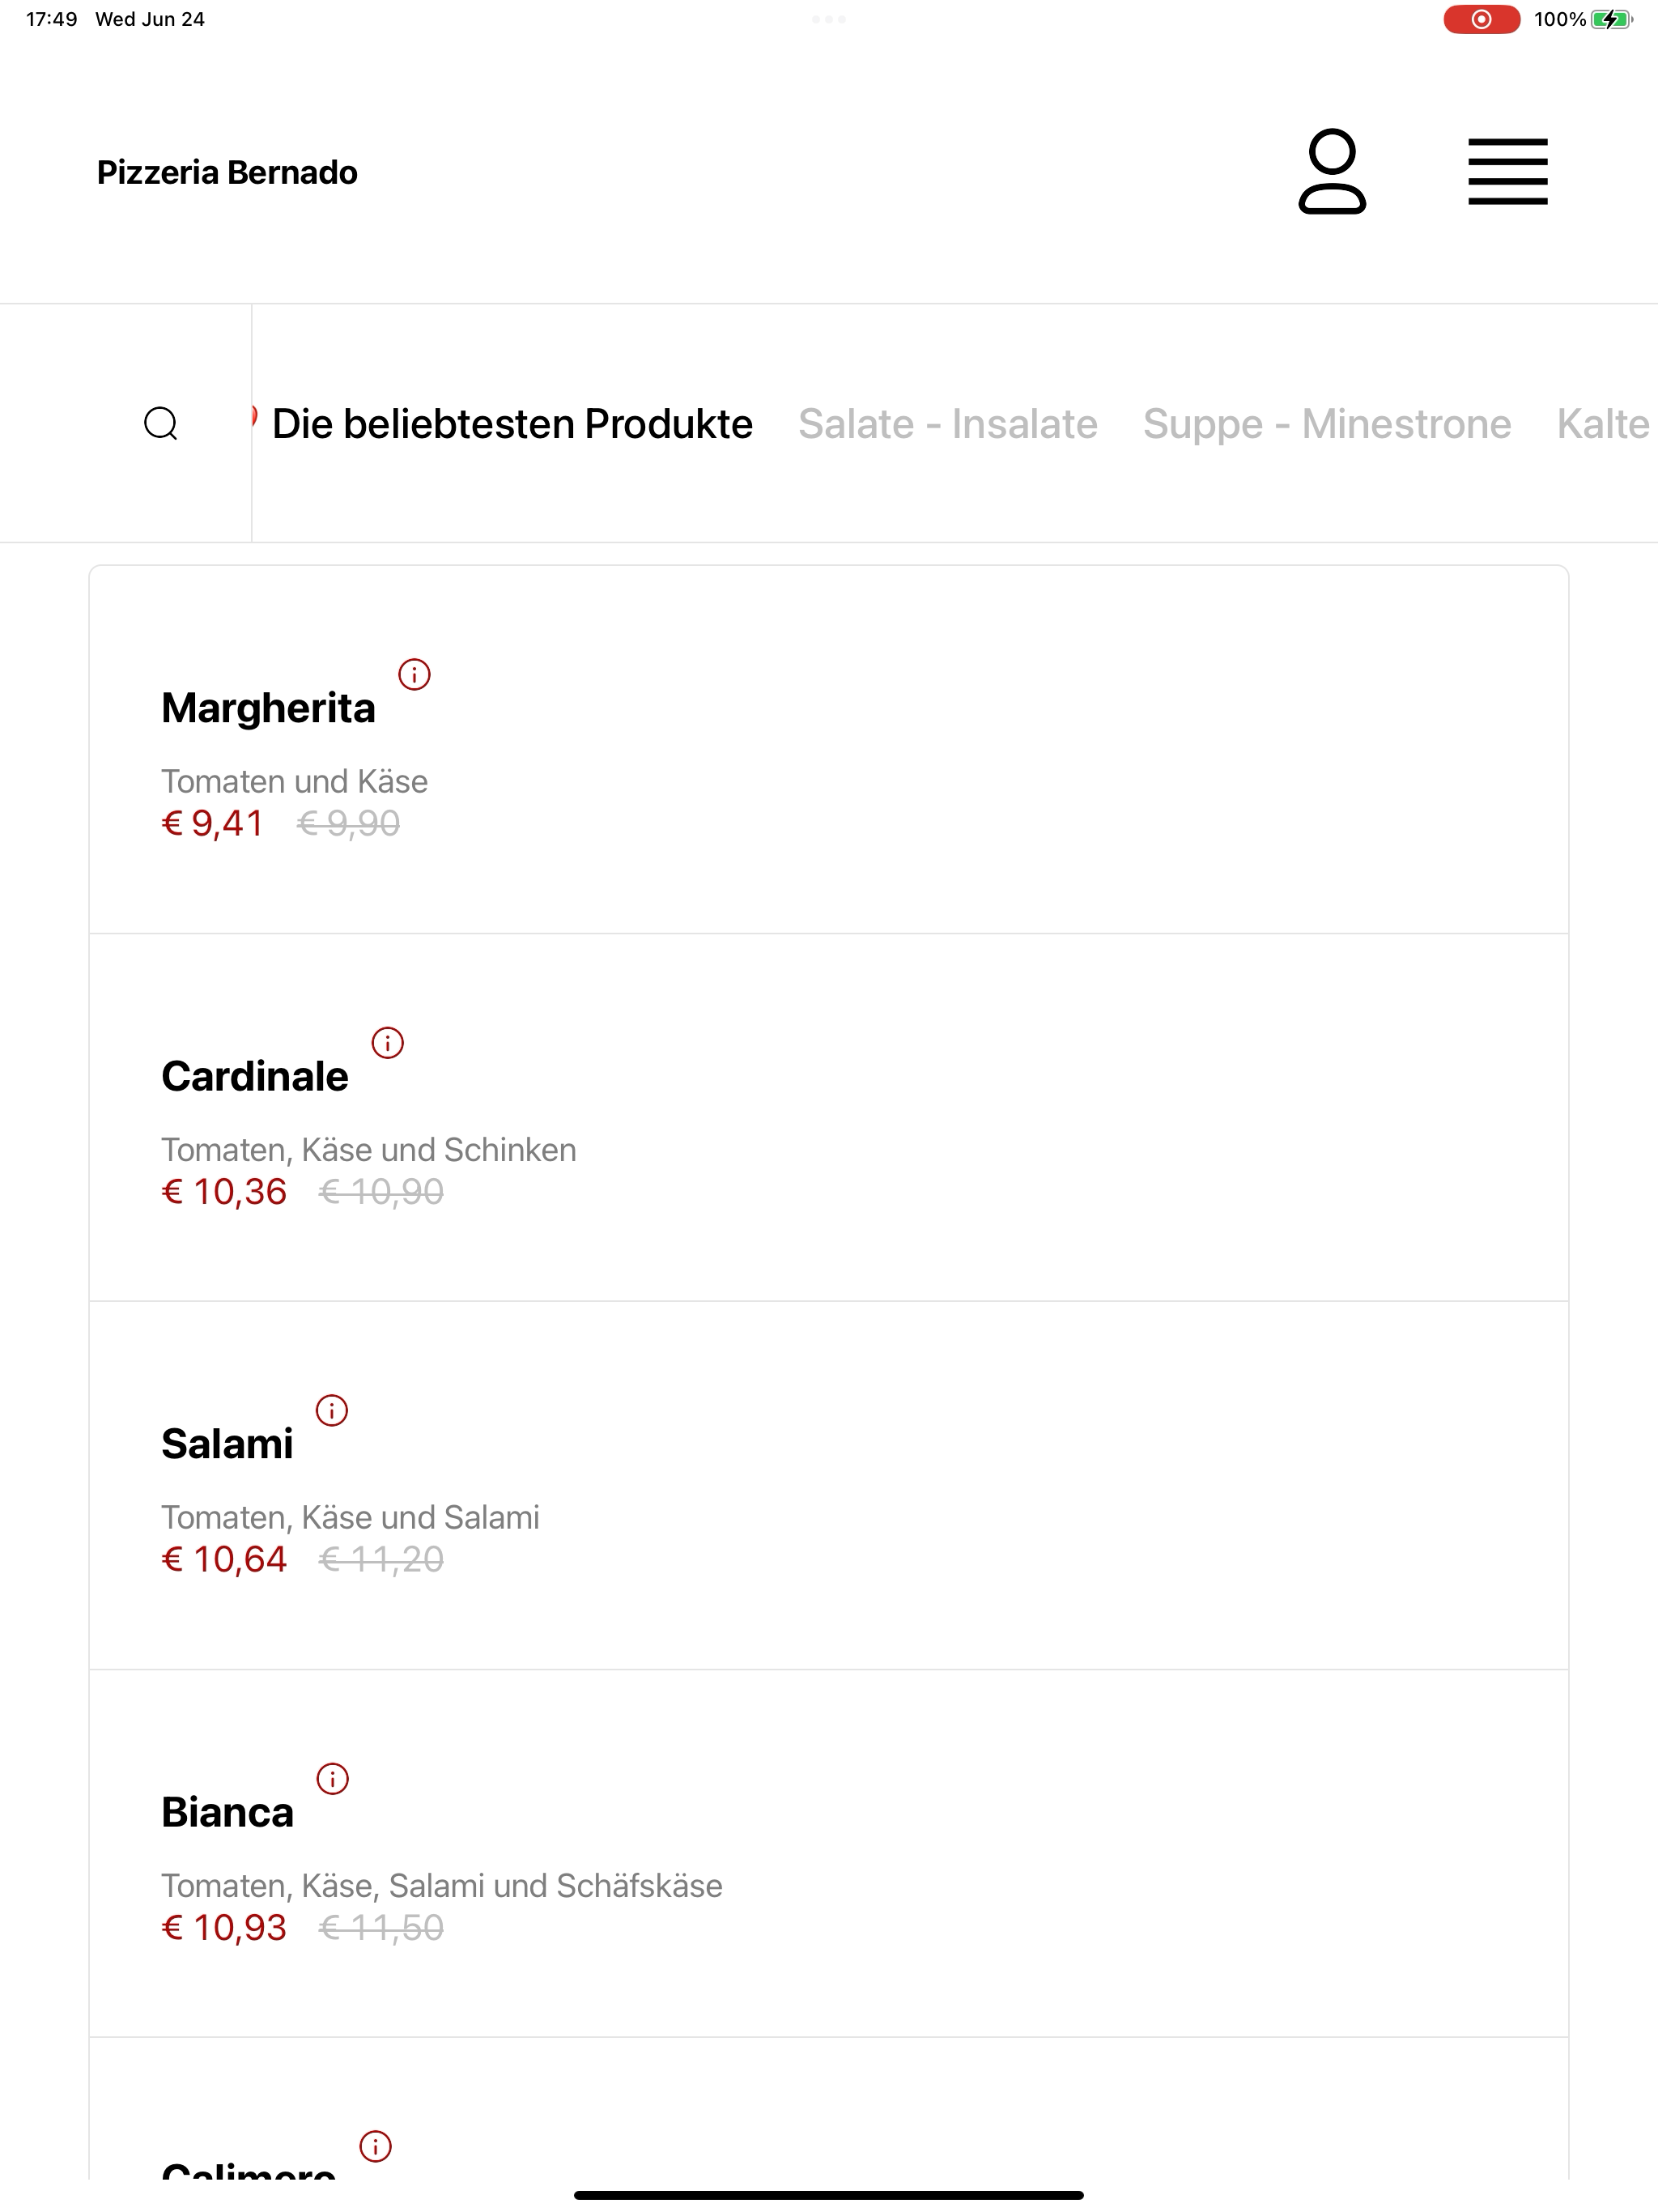Screen dimensions: 1658x2212
Task: Show info for Calimero pizza
Action: (x=375, y=2146)
